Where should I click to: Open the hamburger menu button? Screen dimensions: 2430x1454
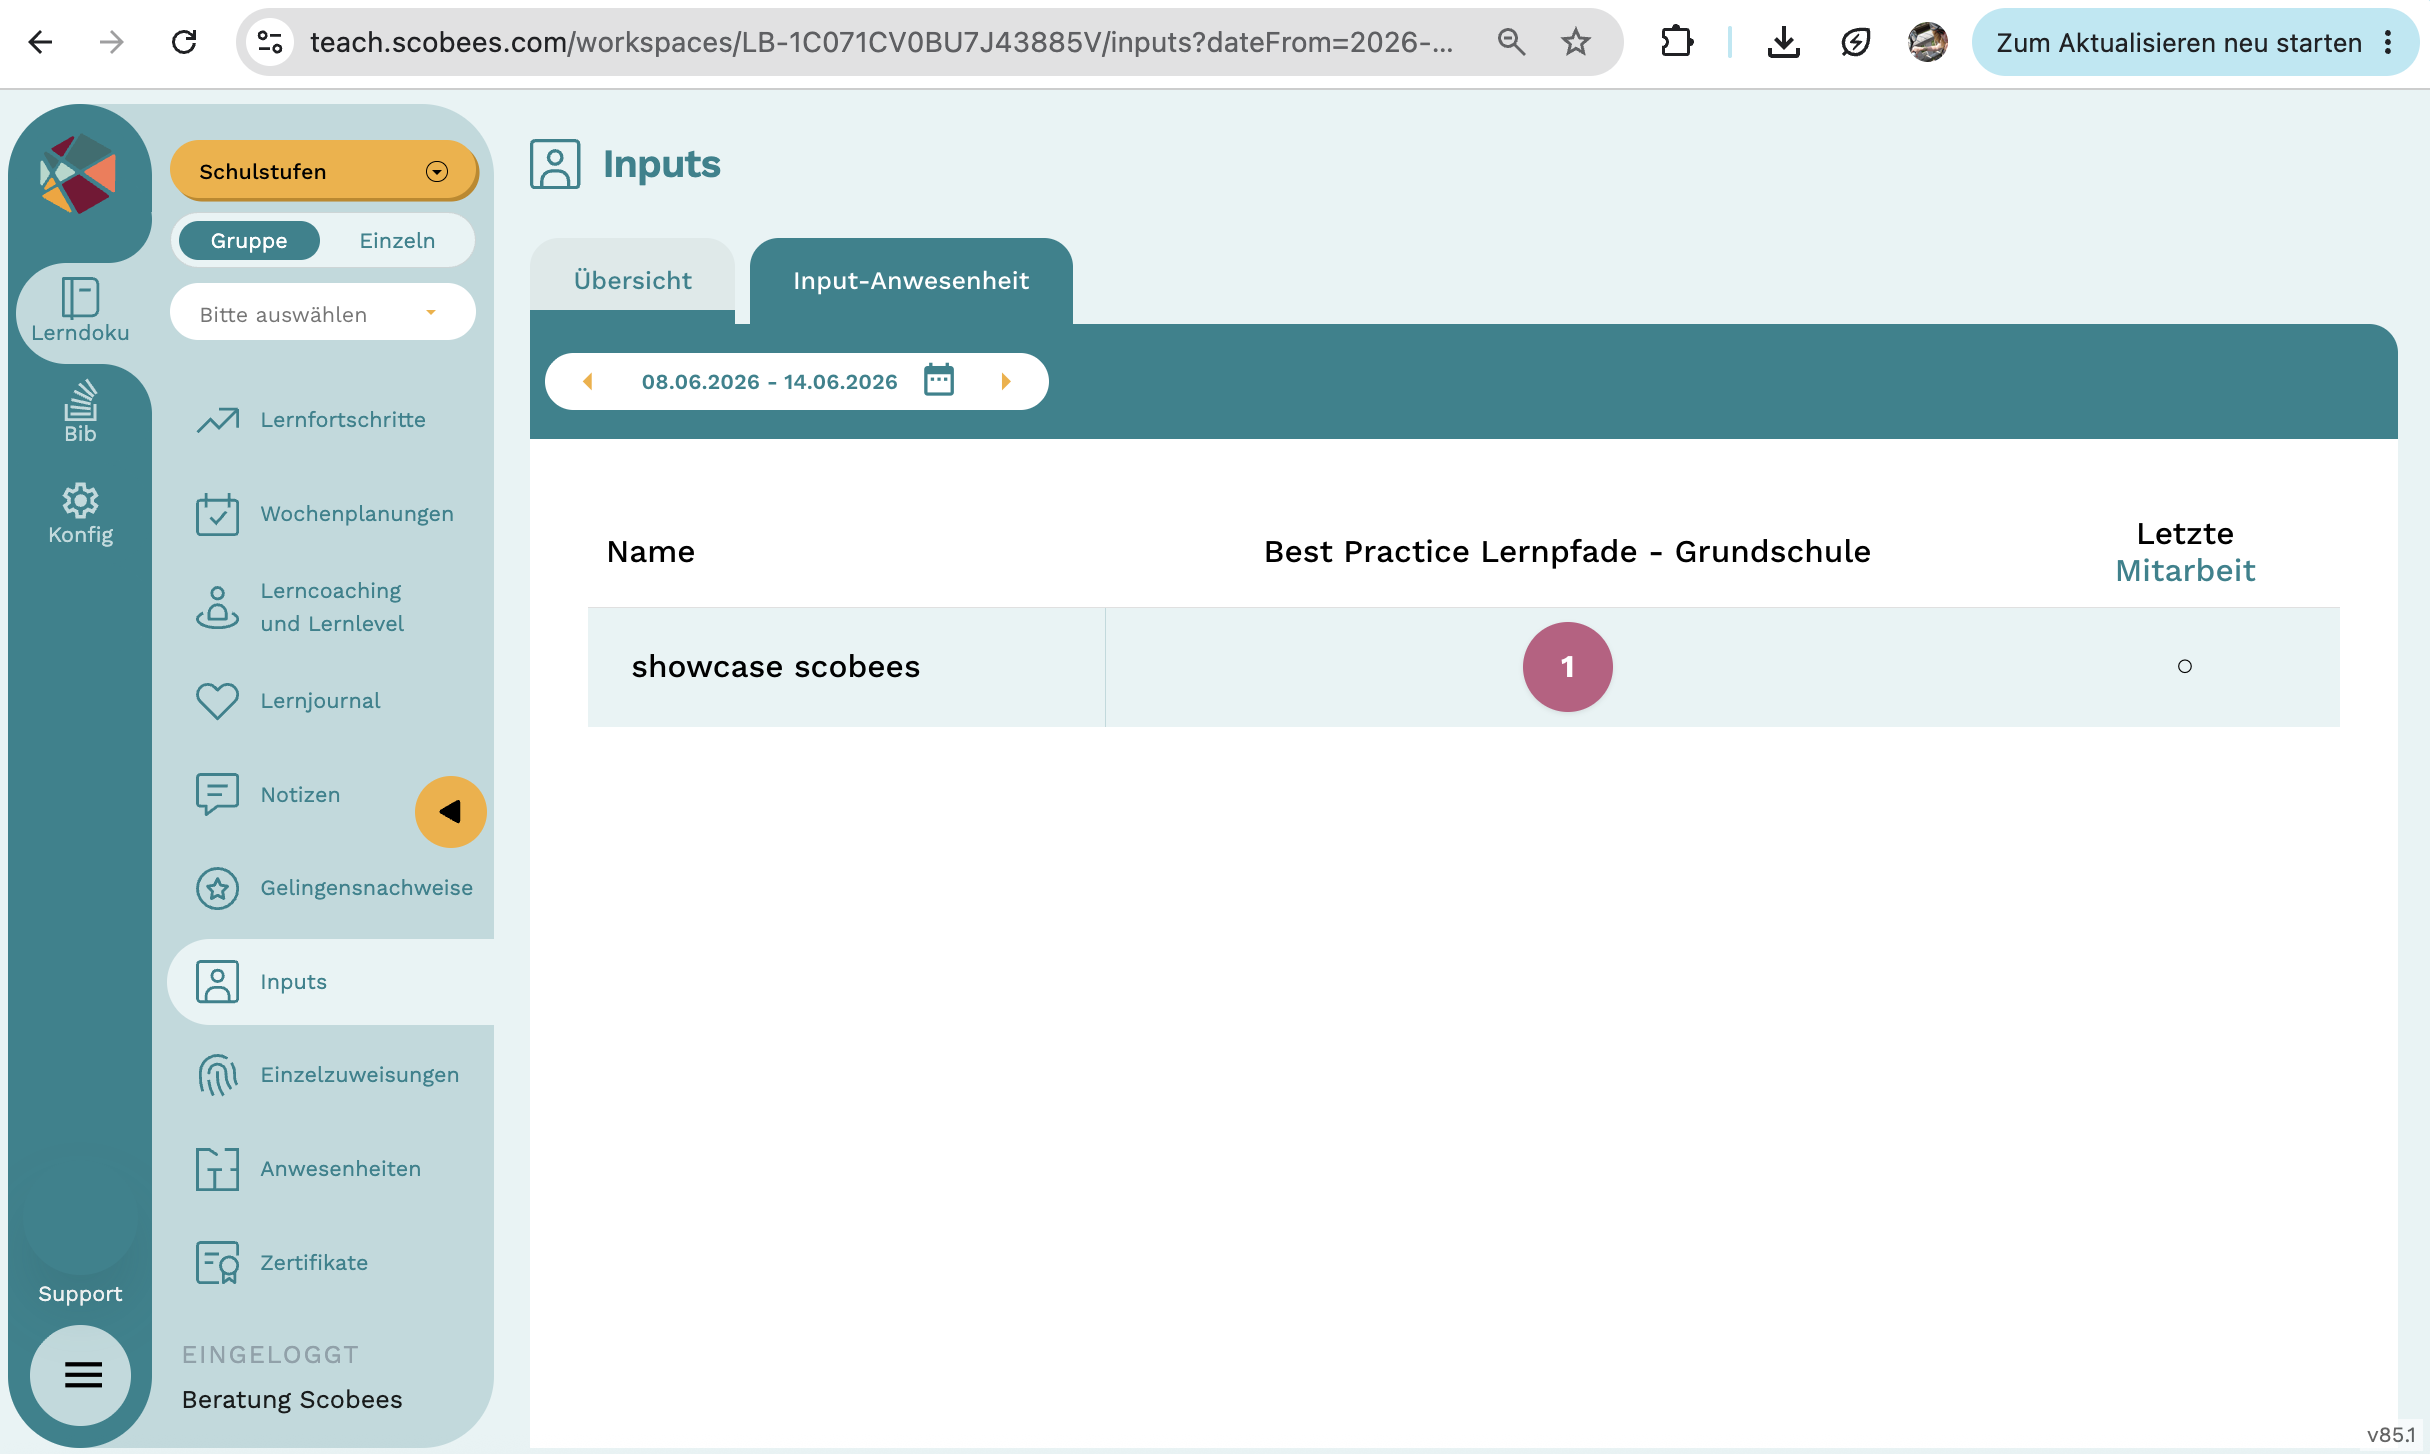pyautogui.click(x=82, y=1375)
